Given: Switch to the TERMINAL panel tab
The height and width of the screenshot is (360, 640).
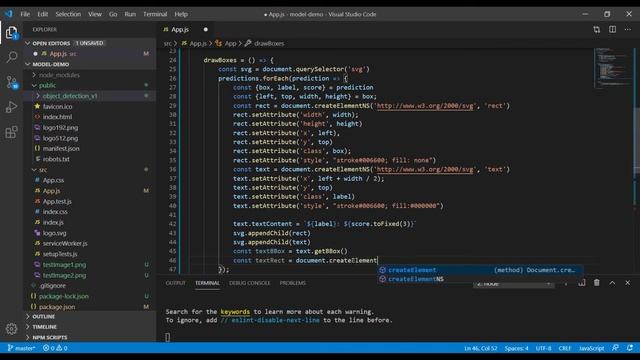Looking at the screenshot, I should [x=207, y=283].
